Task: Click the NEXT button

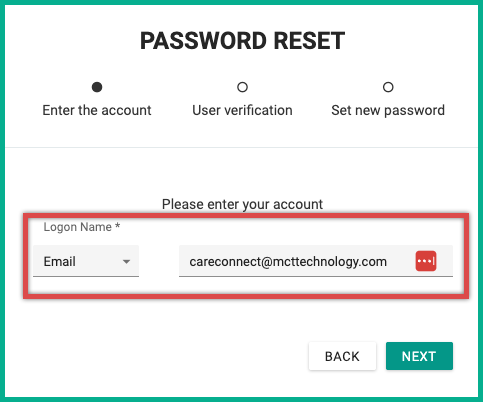Action: [419, 356]
